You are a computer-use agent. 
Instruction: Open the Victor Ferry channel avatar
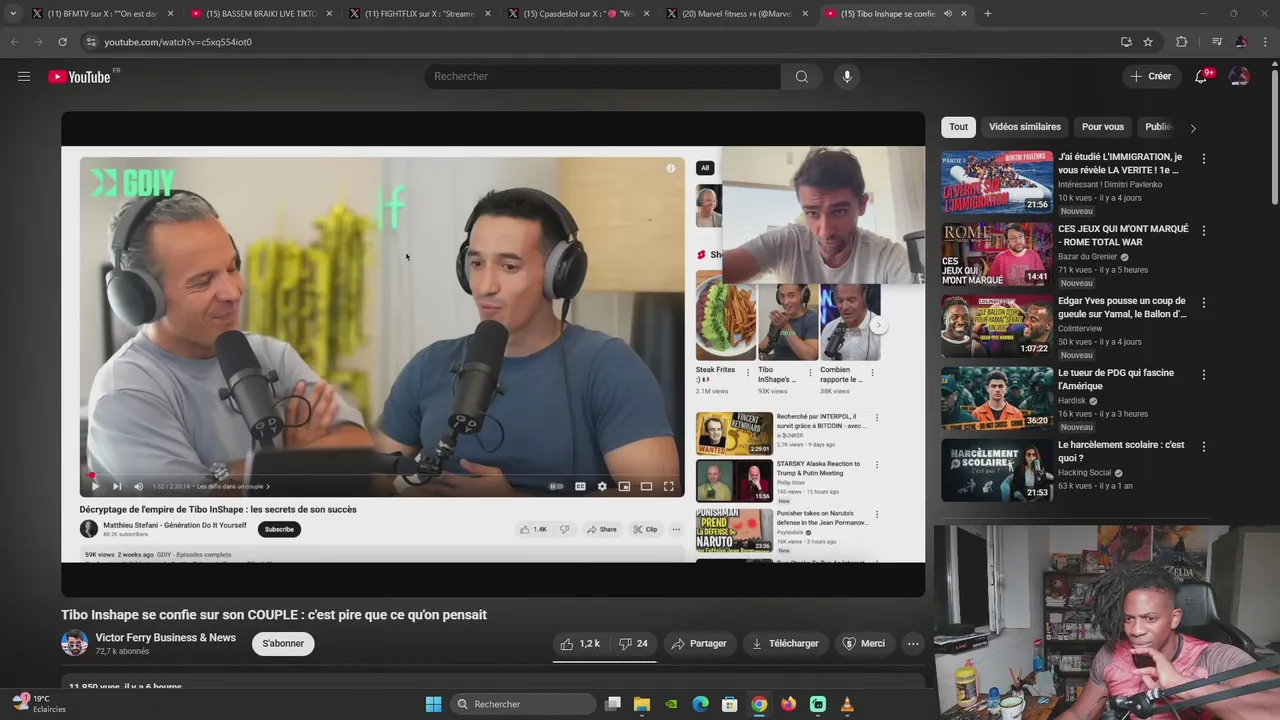point(74,643)
